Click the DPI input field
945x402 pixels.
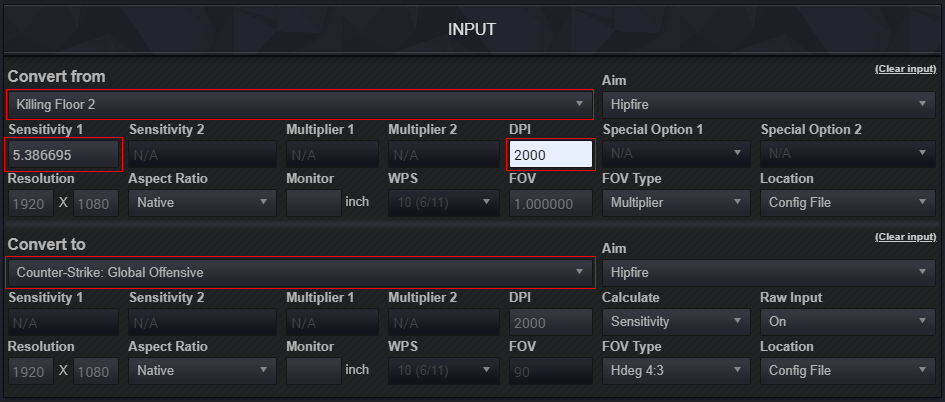coord(550,155)
